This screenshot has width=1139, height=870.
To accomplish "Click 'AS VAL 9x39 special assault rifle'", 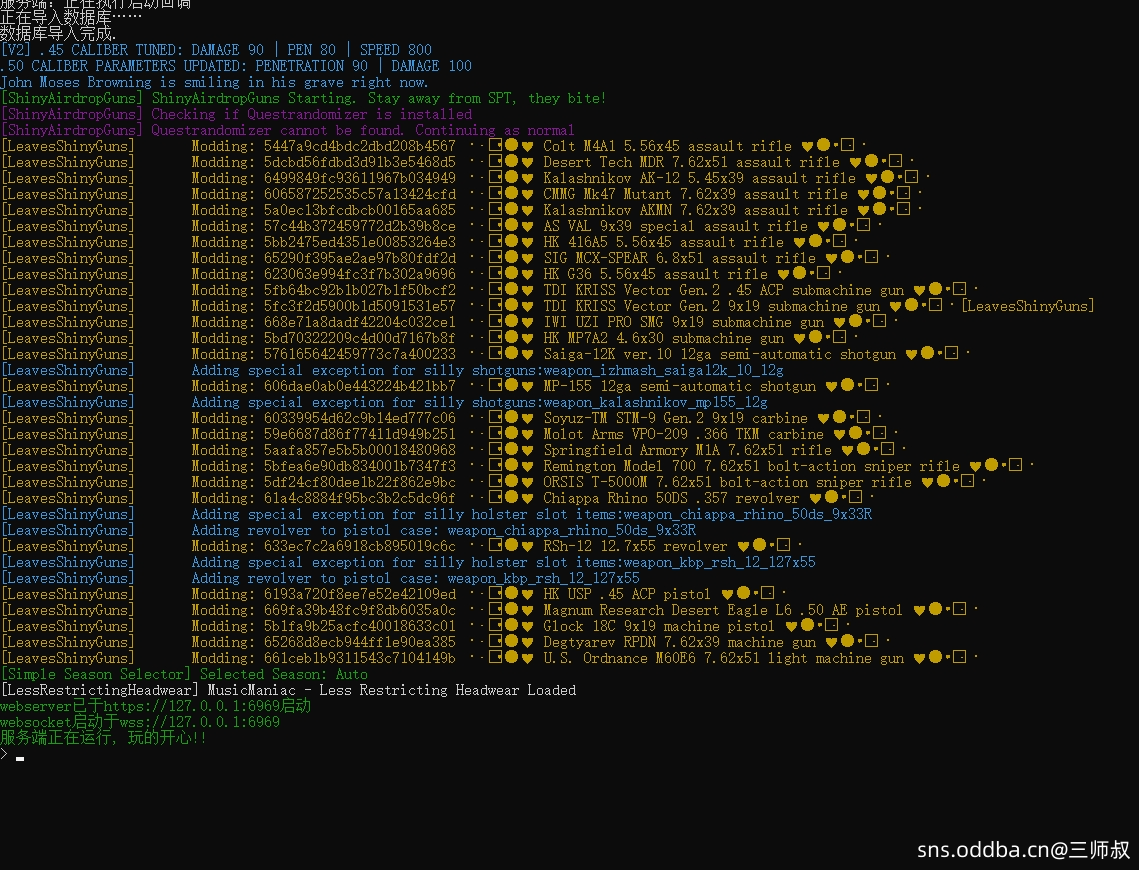I will (x=676, y=226).
